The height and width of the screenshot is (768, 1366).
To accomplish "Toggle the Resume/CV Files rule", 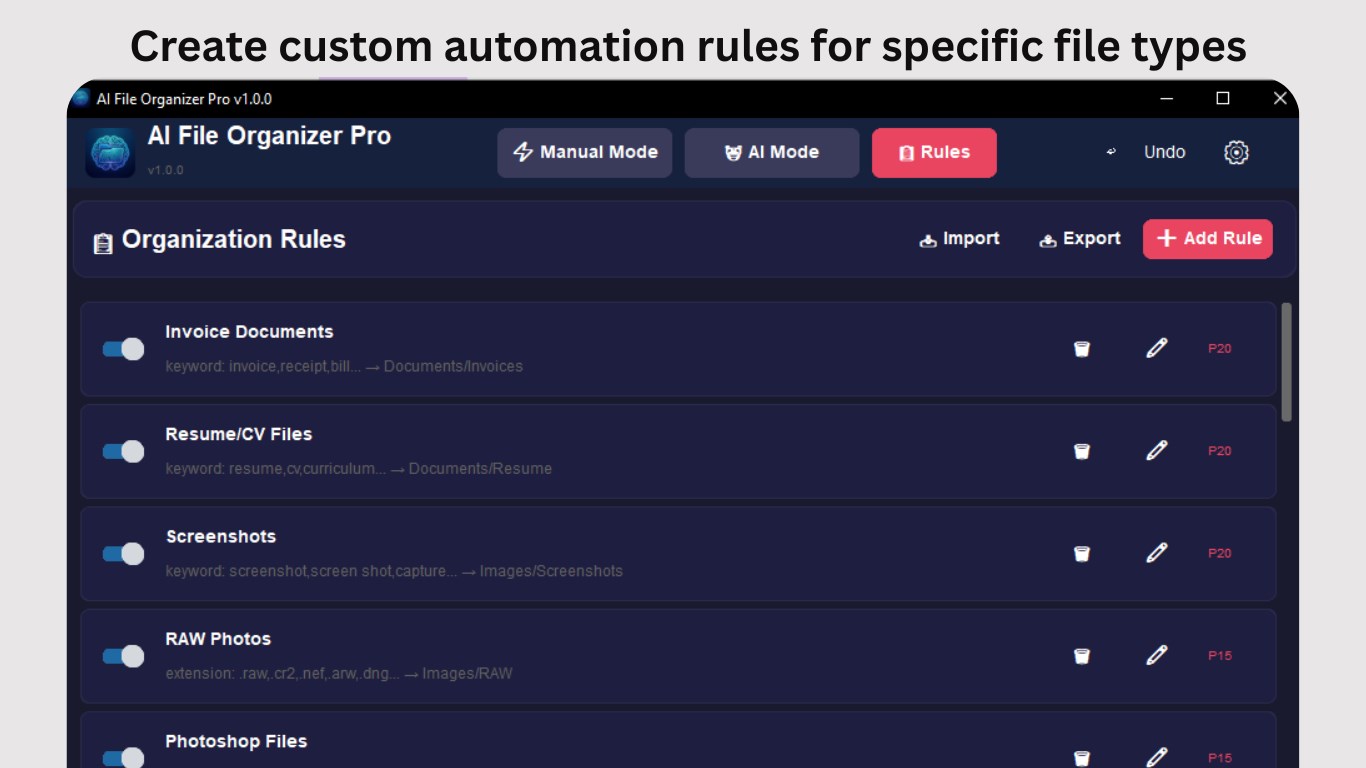I will click(121, 451).
